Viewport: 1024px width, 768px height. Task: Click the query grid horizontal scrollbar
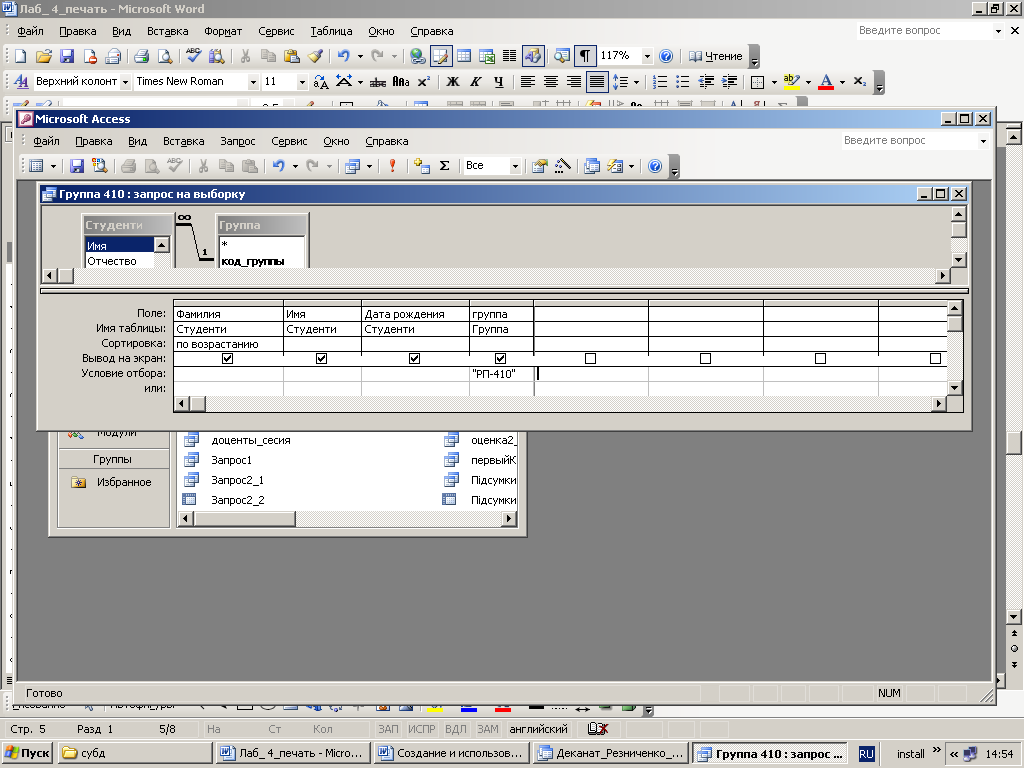(561, 404)
